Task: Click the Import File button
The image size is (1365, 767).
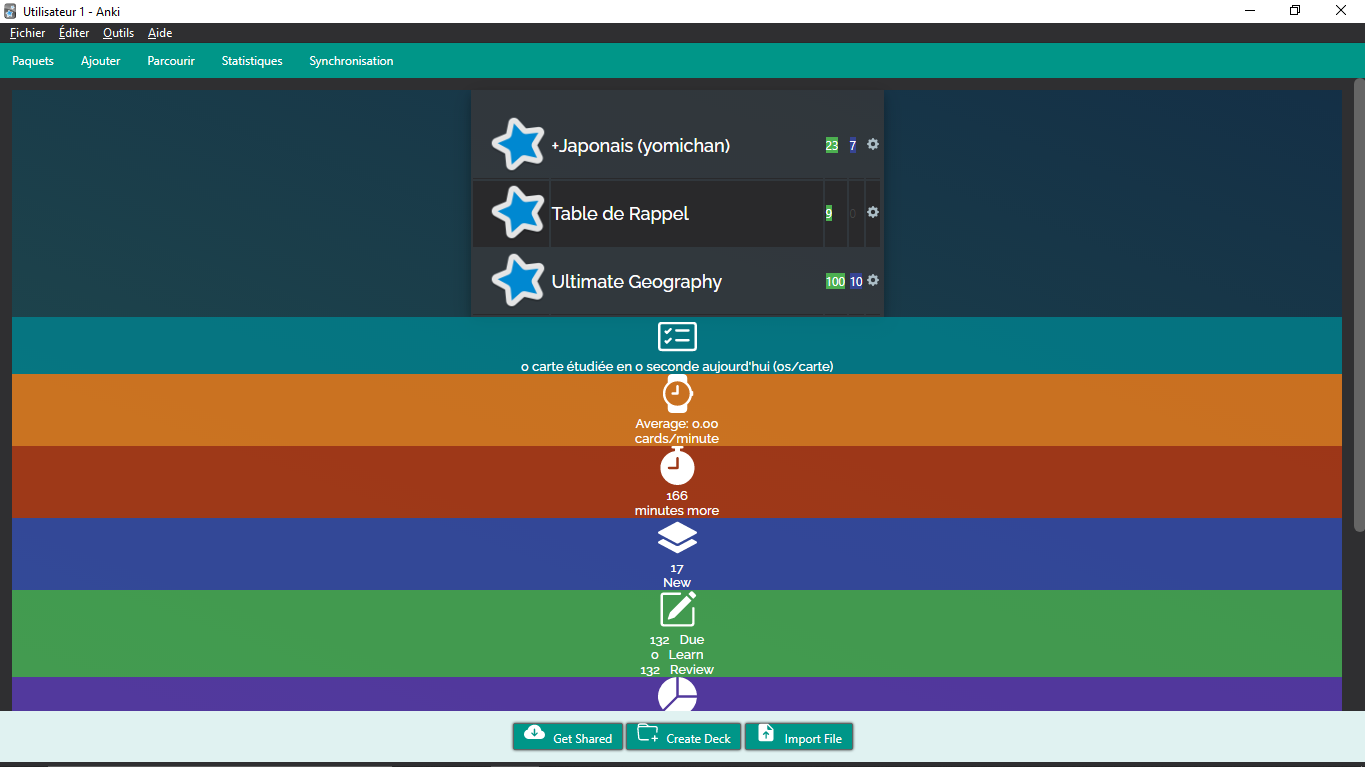Action: click(x=799, y=737)
